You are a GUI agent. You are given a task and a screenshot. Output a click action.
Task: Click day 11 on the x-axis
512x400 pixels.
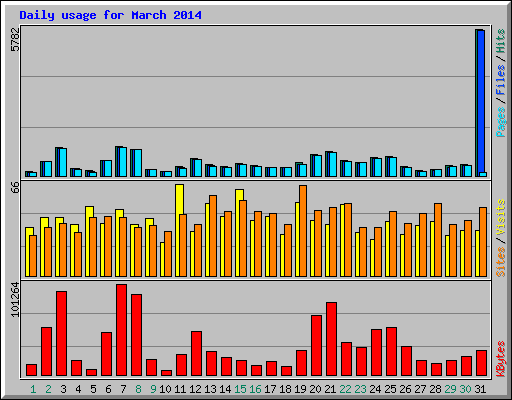pos(180,389)
